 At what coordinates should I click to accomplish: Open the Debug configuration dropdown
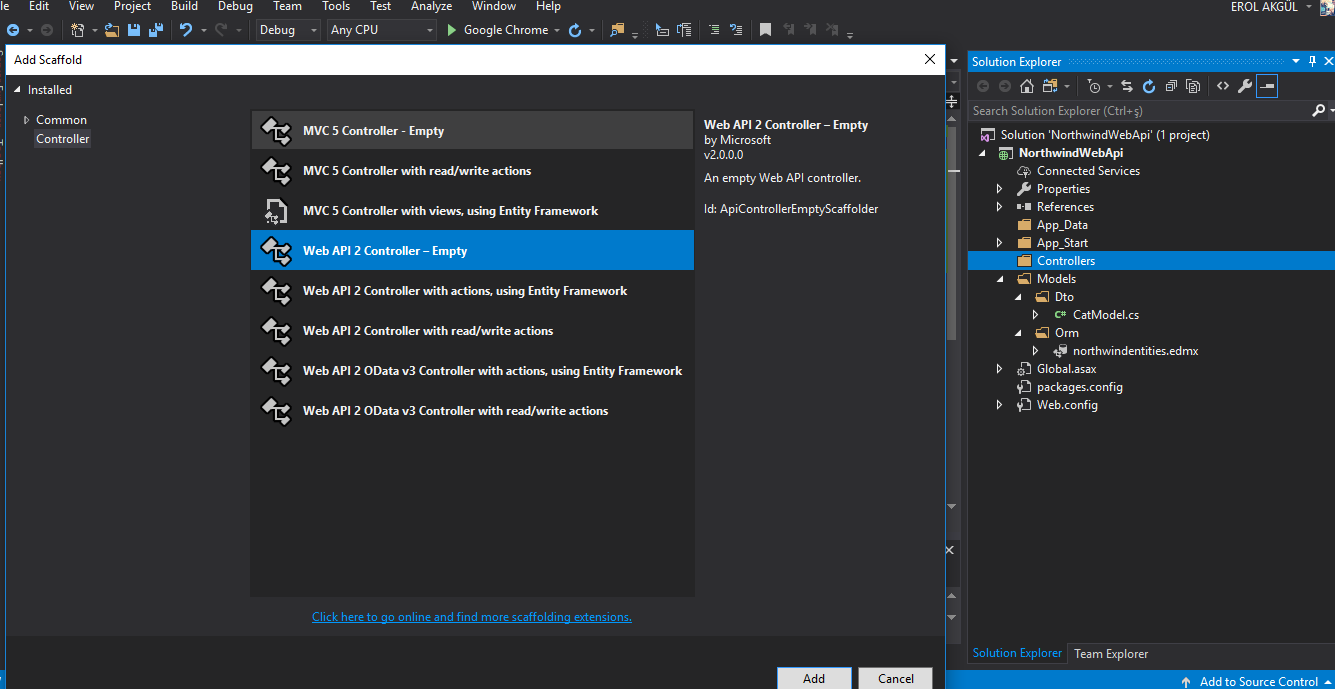[x=288, y=30]
